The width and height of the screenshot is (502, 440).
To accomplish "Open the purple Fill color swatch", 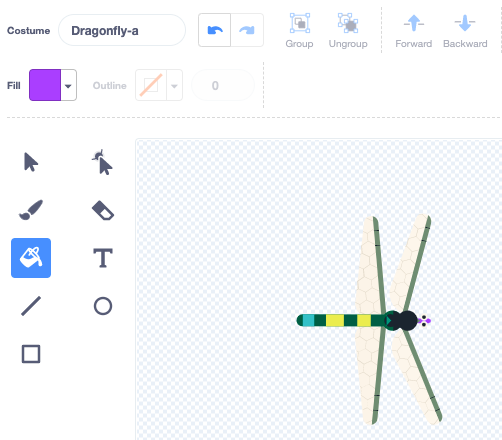I will coord(45,85).
